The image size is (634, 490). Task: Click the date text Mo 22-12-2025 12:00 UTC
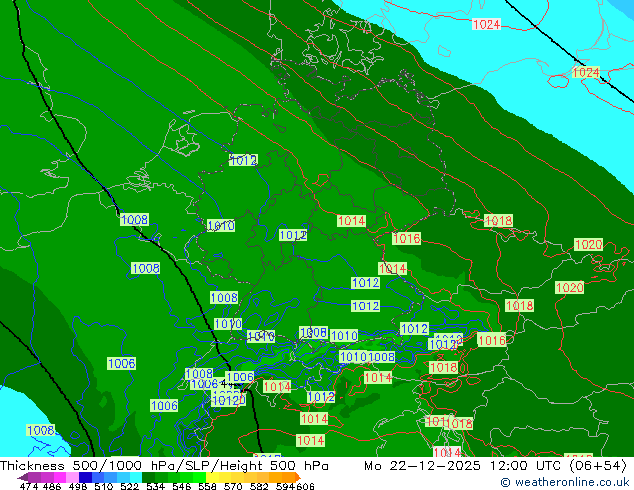463,466
